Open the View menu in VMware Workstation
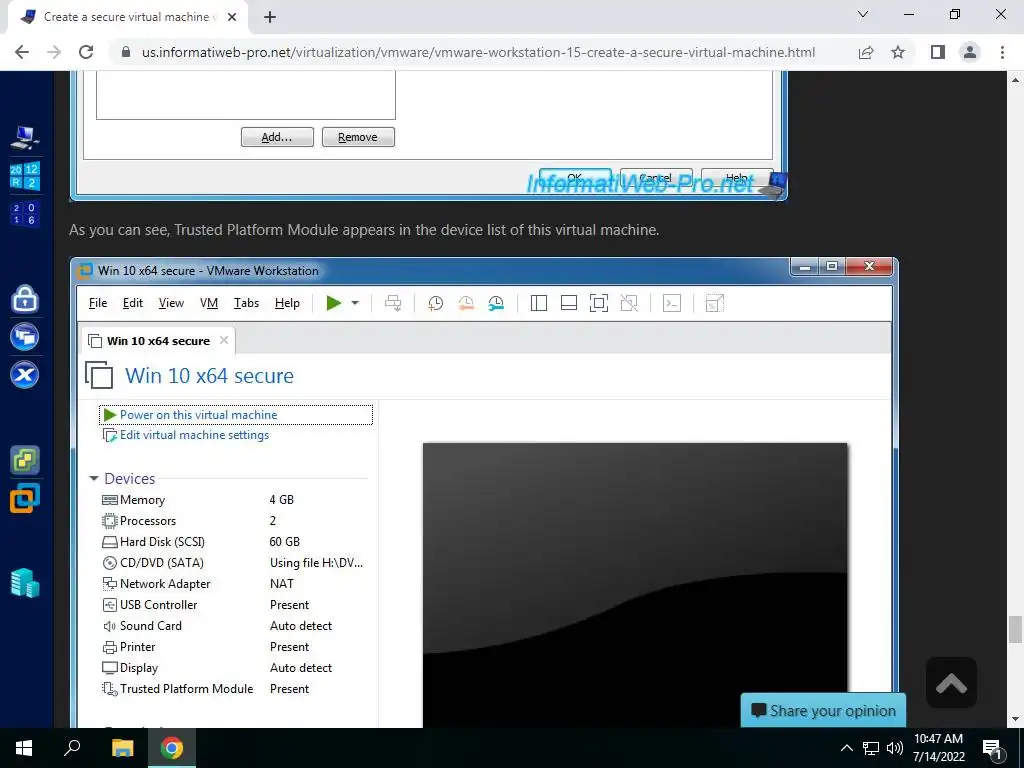 tap(171, 303)
